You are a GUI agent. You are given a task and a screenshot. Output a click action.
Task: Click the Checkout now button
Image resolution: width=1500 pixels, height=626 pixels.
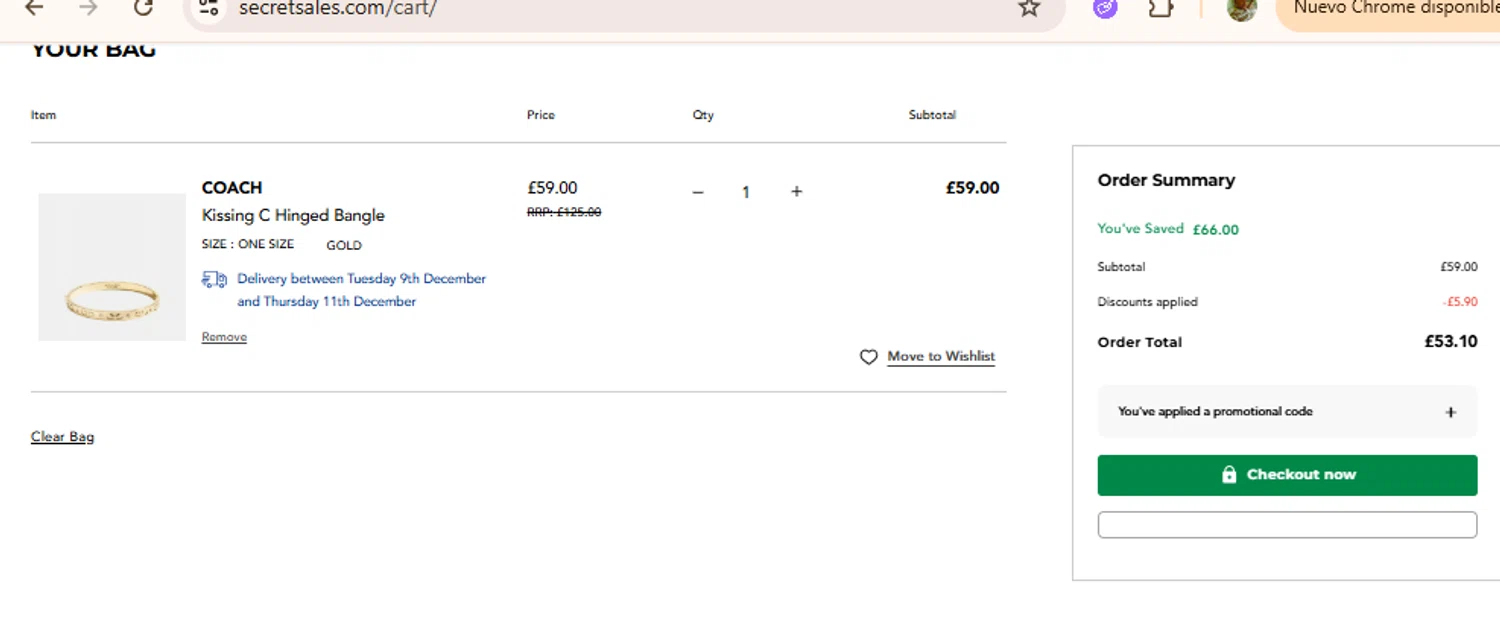click(1287, 475)
